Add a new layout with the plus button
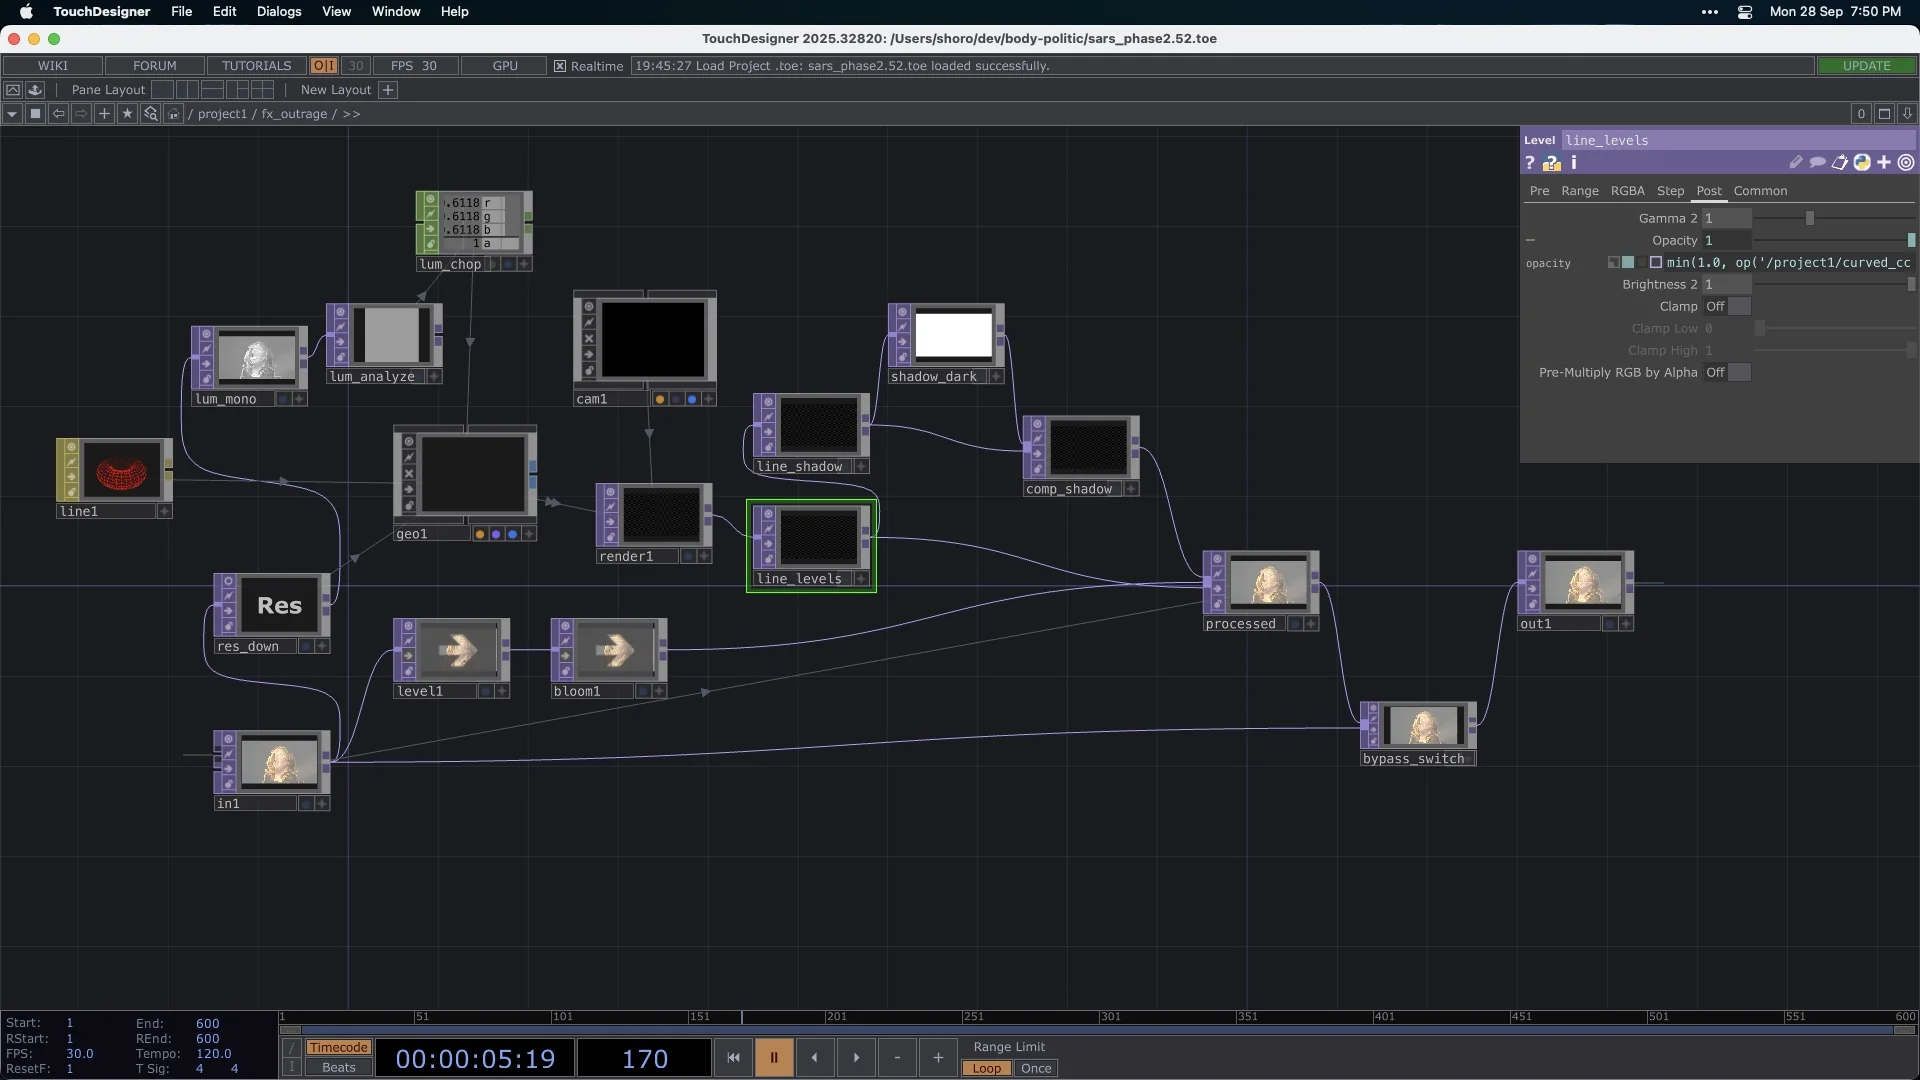1920x1080 pixels. click(388, 90)
